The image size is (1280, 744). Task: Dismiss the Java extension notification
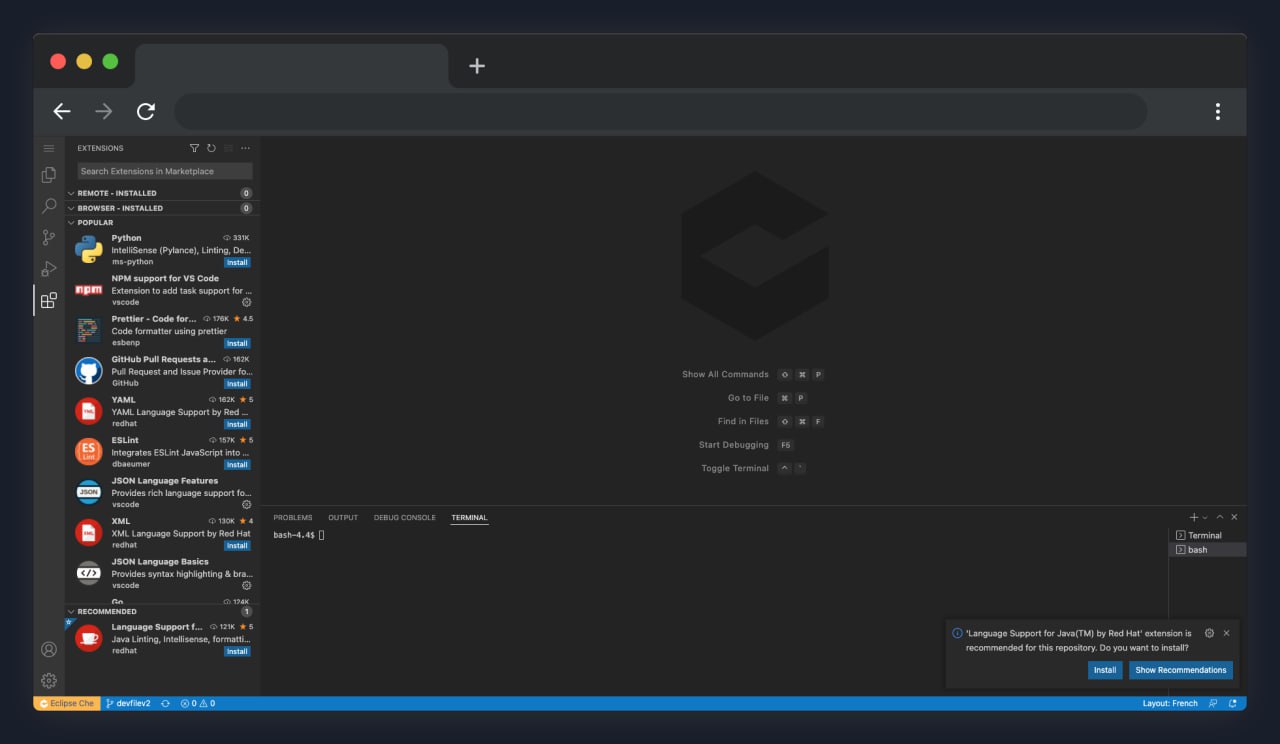tap(1226, 633)
